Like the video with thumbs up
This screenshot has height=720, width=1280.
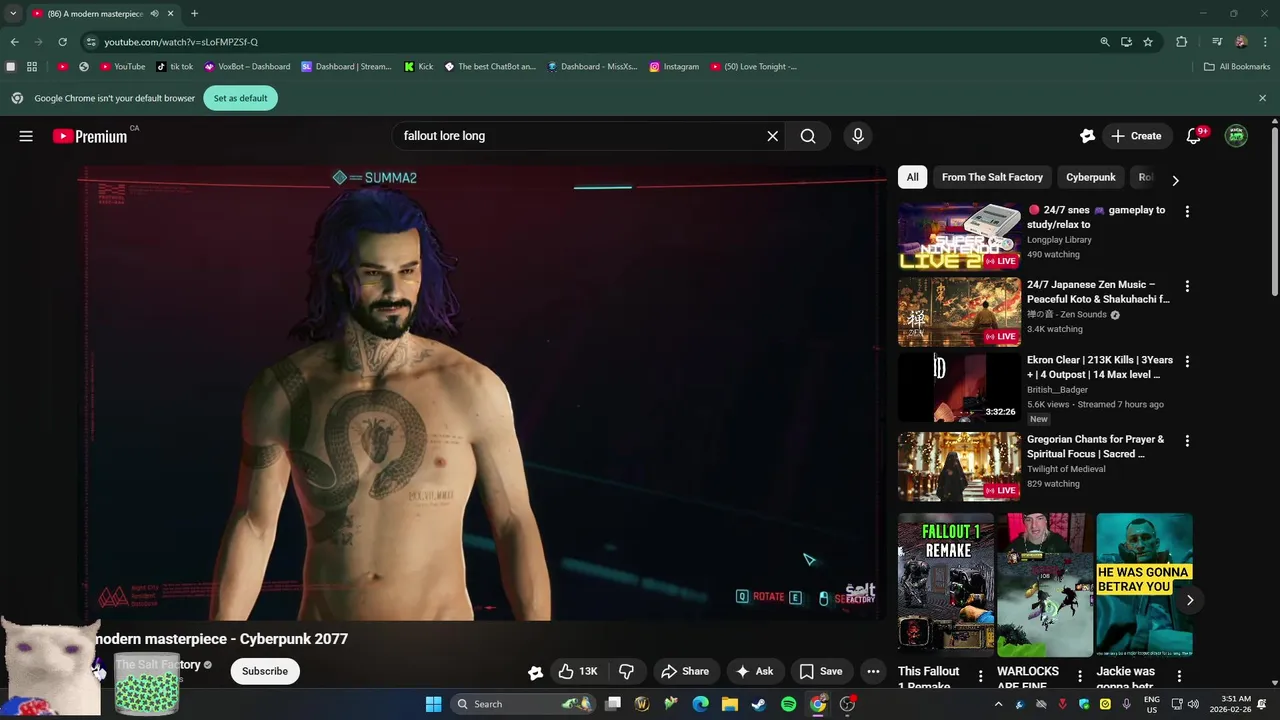[577, 671]
